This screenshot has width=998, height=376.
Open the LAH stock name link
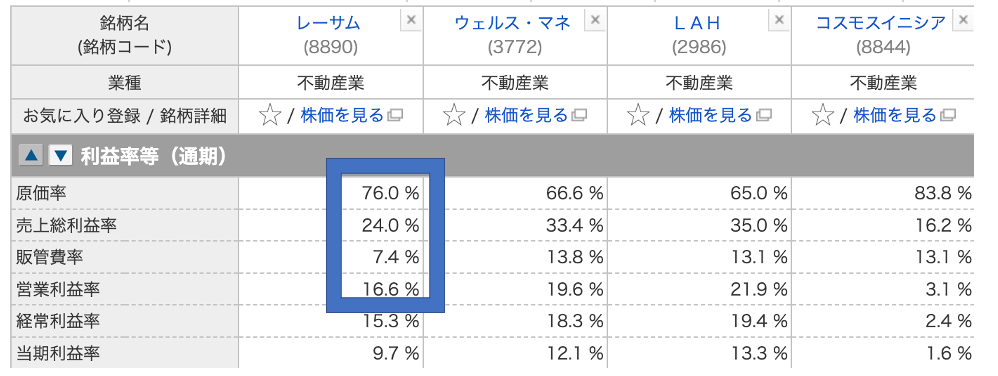[697, 24]
